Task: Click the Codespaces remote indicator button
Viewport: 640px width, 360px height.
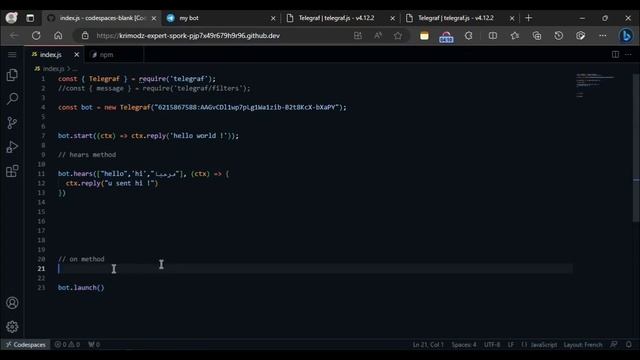Action: tap(25, 344)
